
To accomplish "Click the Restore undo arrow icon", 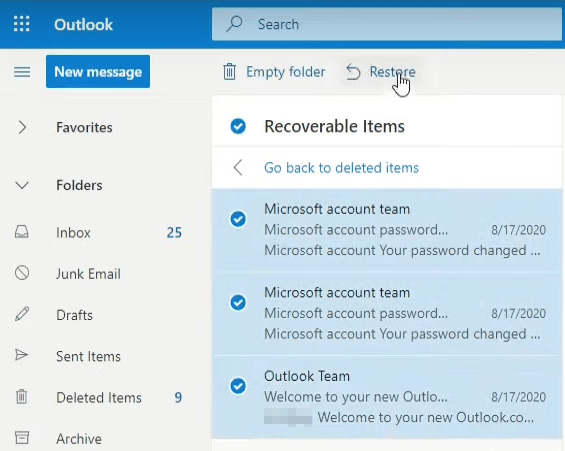I will pyautogui.click(x=353, y=72).
